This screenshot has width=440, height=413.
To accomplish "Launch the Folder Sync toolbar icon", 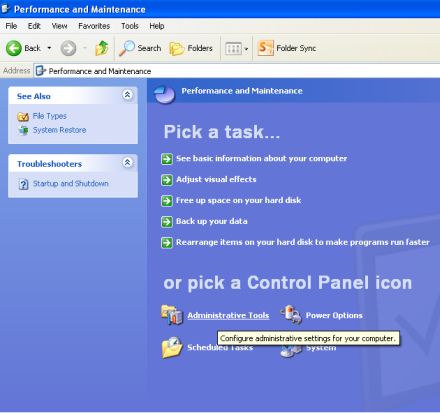I will [266, 48].
